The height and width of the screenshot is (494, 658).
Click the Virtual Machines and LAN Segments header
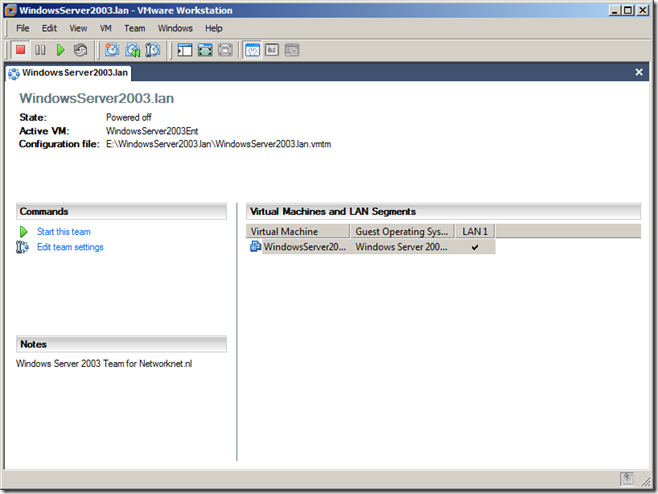[443, 212]
